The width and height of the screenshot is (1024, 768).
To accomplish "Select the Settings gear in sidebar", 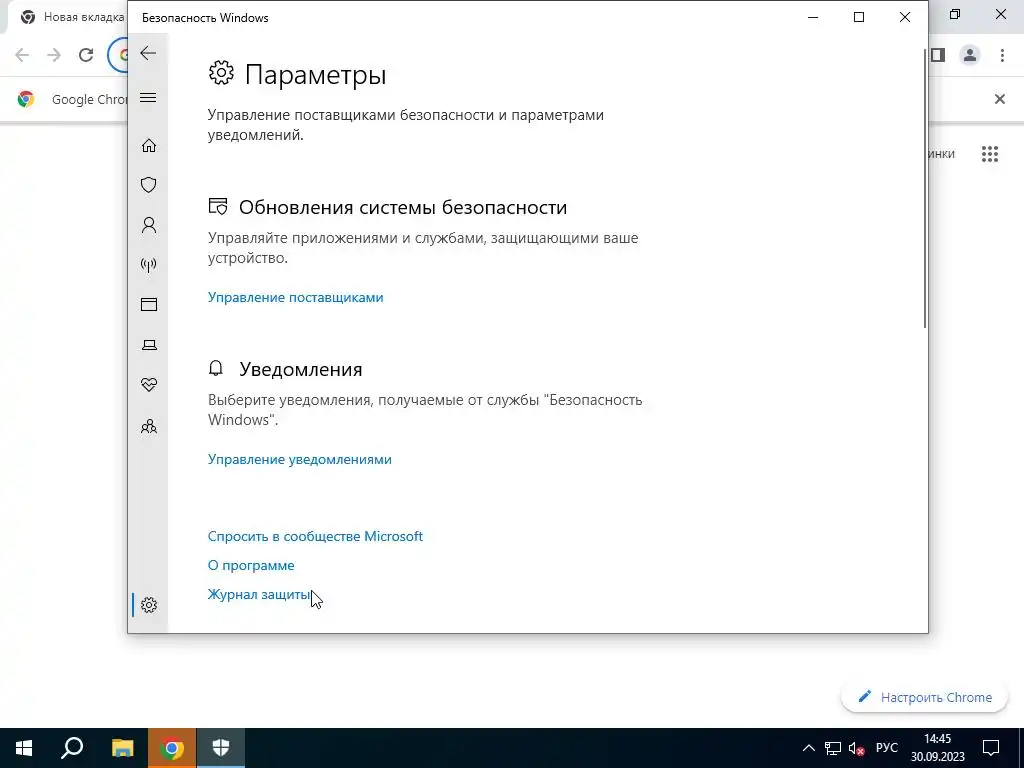I will (x=149, y=605).
